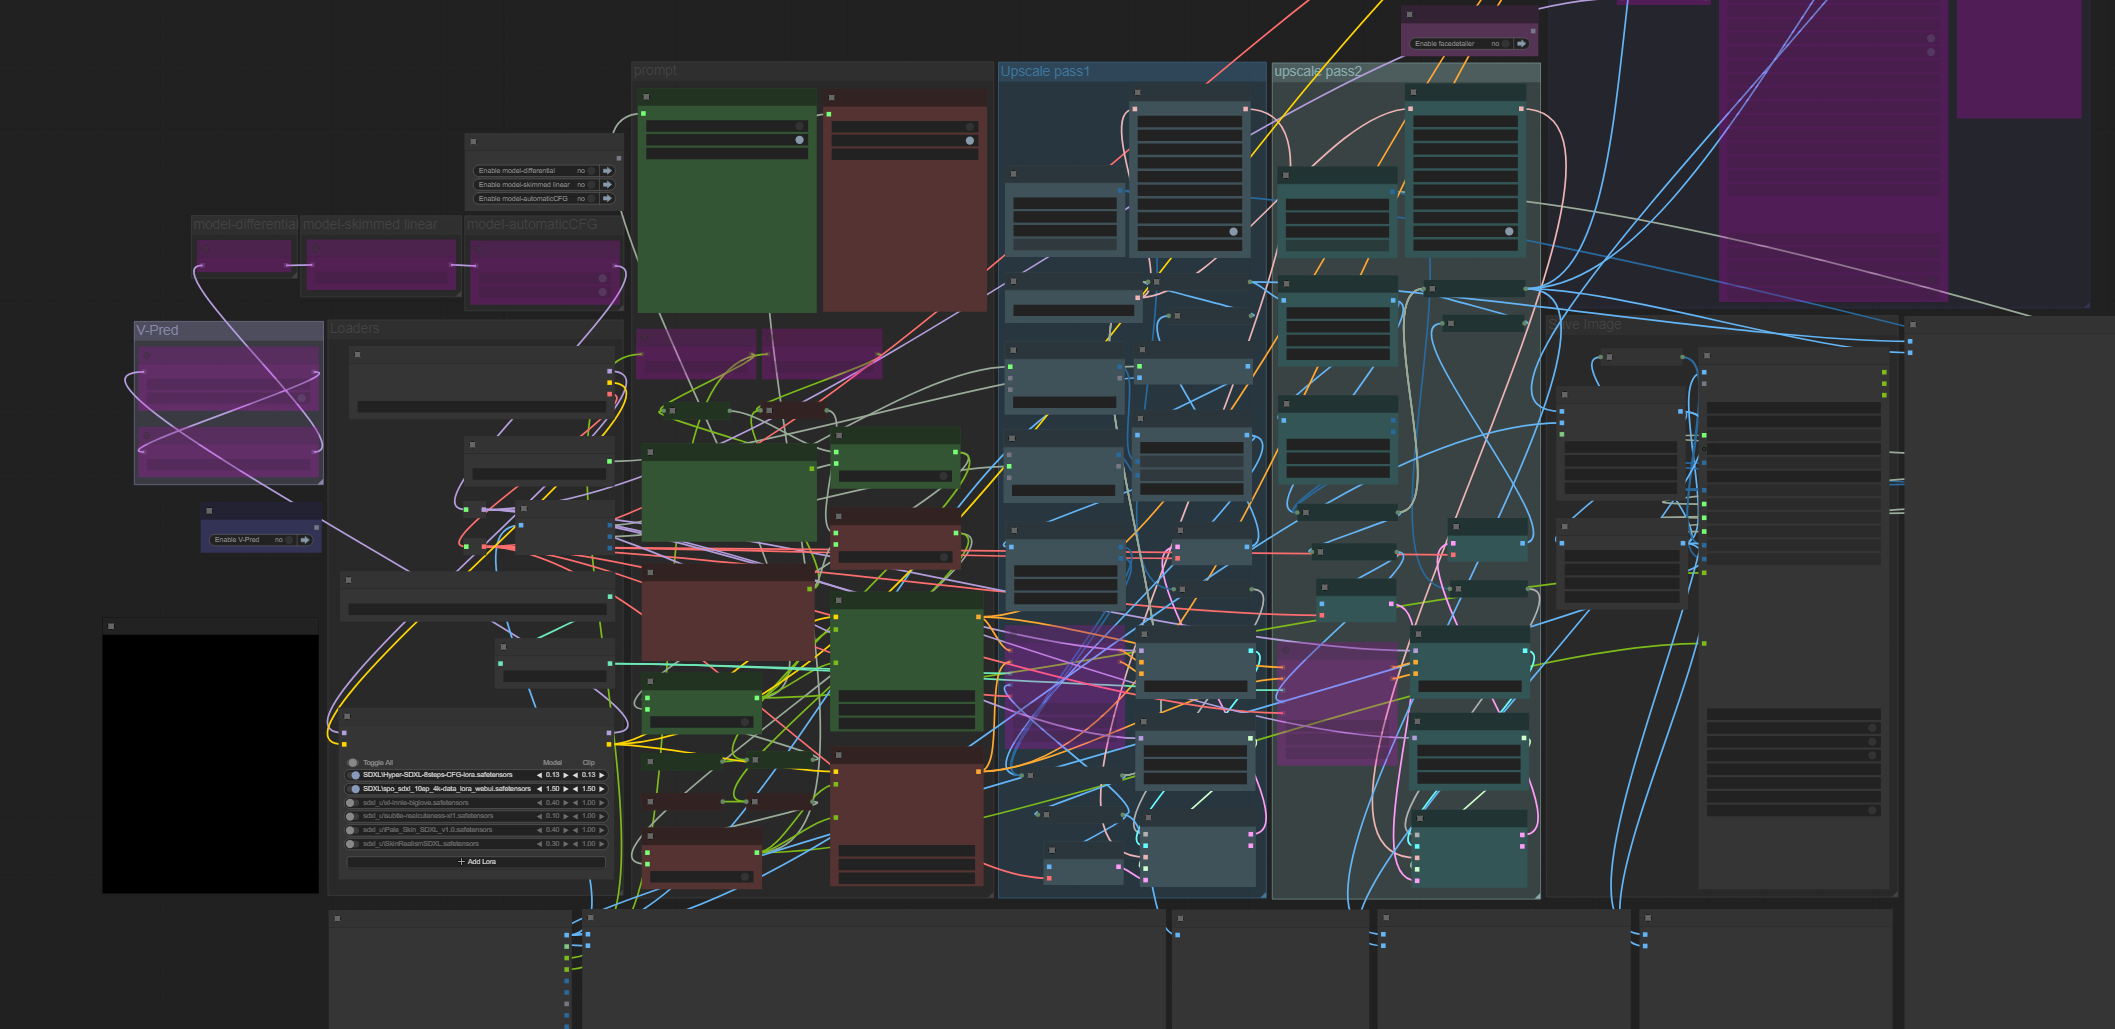Image resolution: width=2115 pixels, height=1029 pixels.
Task: Increase SkinRealismSDXL lora model strength
Action: 565,844
